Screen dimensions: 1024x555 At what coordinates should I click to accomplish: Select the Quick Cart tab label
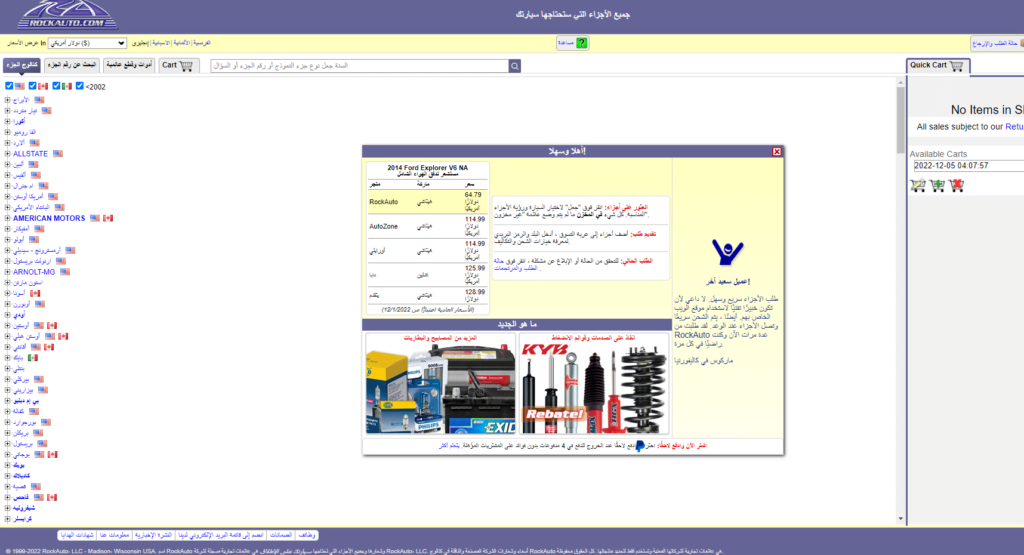click(929, 65)
